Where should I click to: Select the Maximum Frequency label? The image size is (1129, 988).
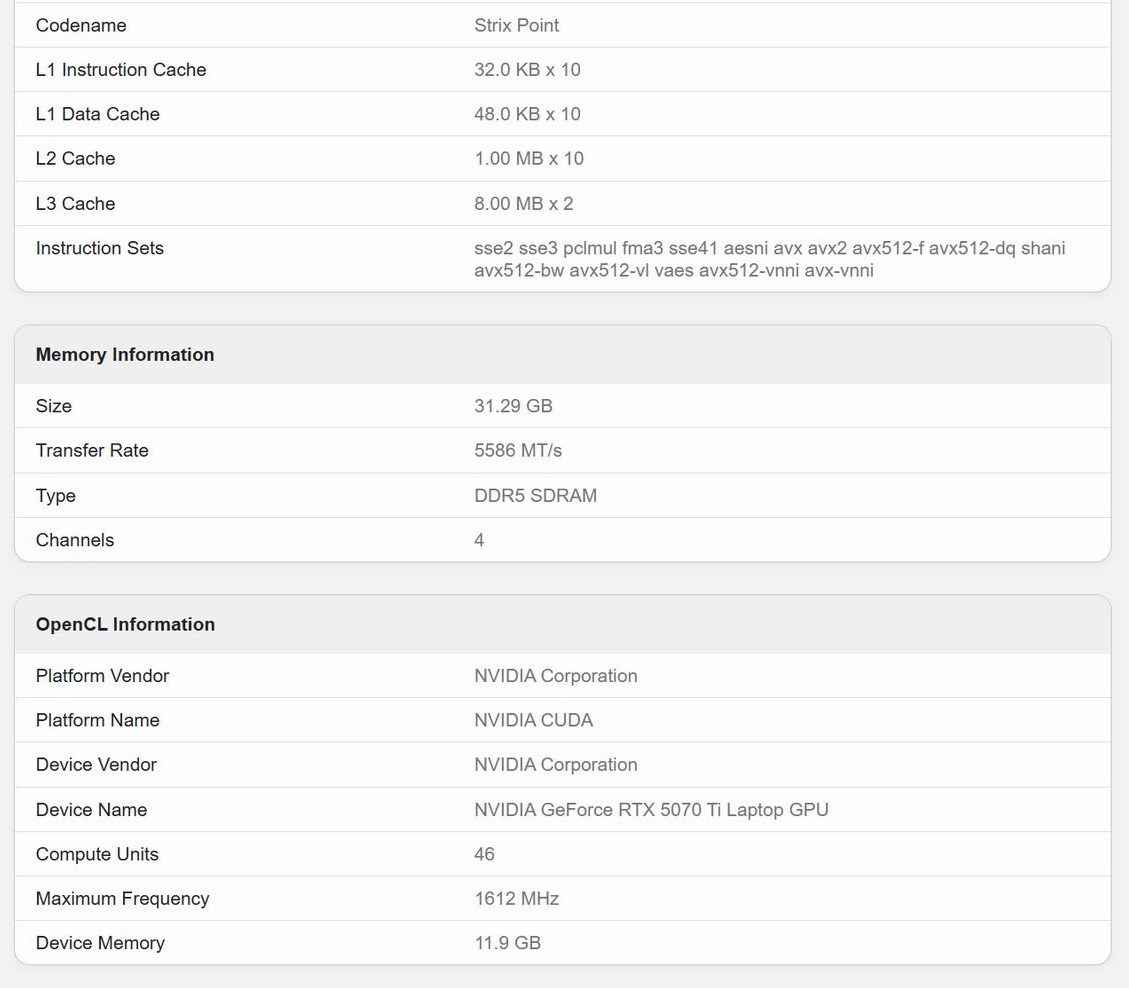pyautogui.click(x=122, y=899)
